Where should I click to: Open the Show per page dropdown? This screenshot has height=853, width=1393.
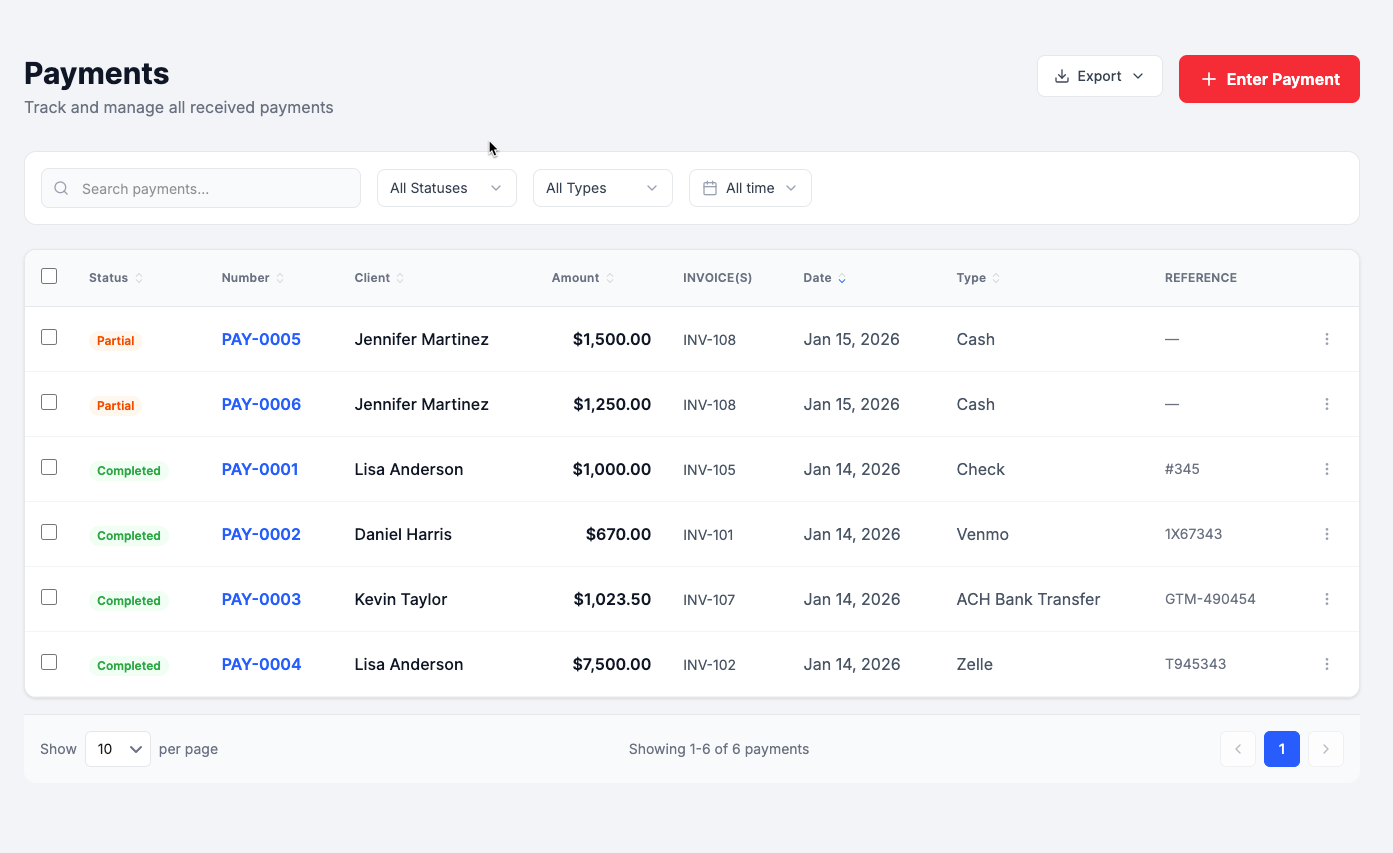pyautogui.click(x=117, y=748)
